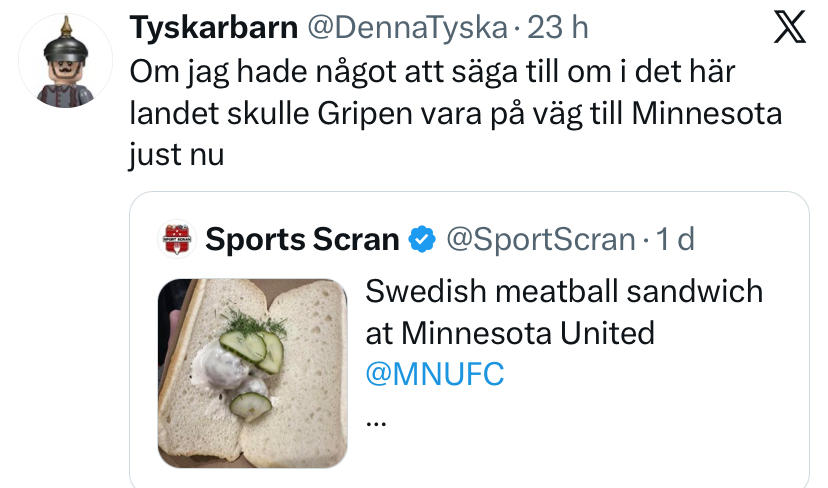Open the @MNUFC mention link
This screenshot has width=828, height=488.
point(435,374)
